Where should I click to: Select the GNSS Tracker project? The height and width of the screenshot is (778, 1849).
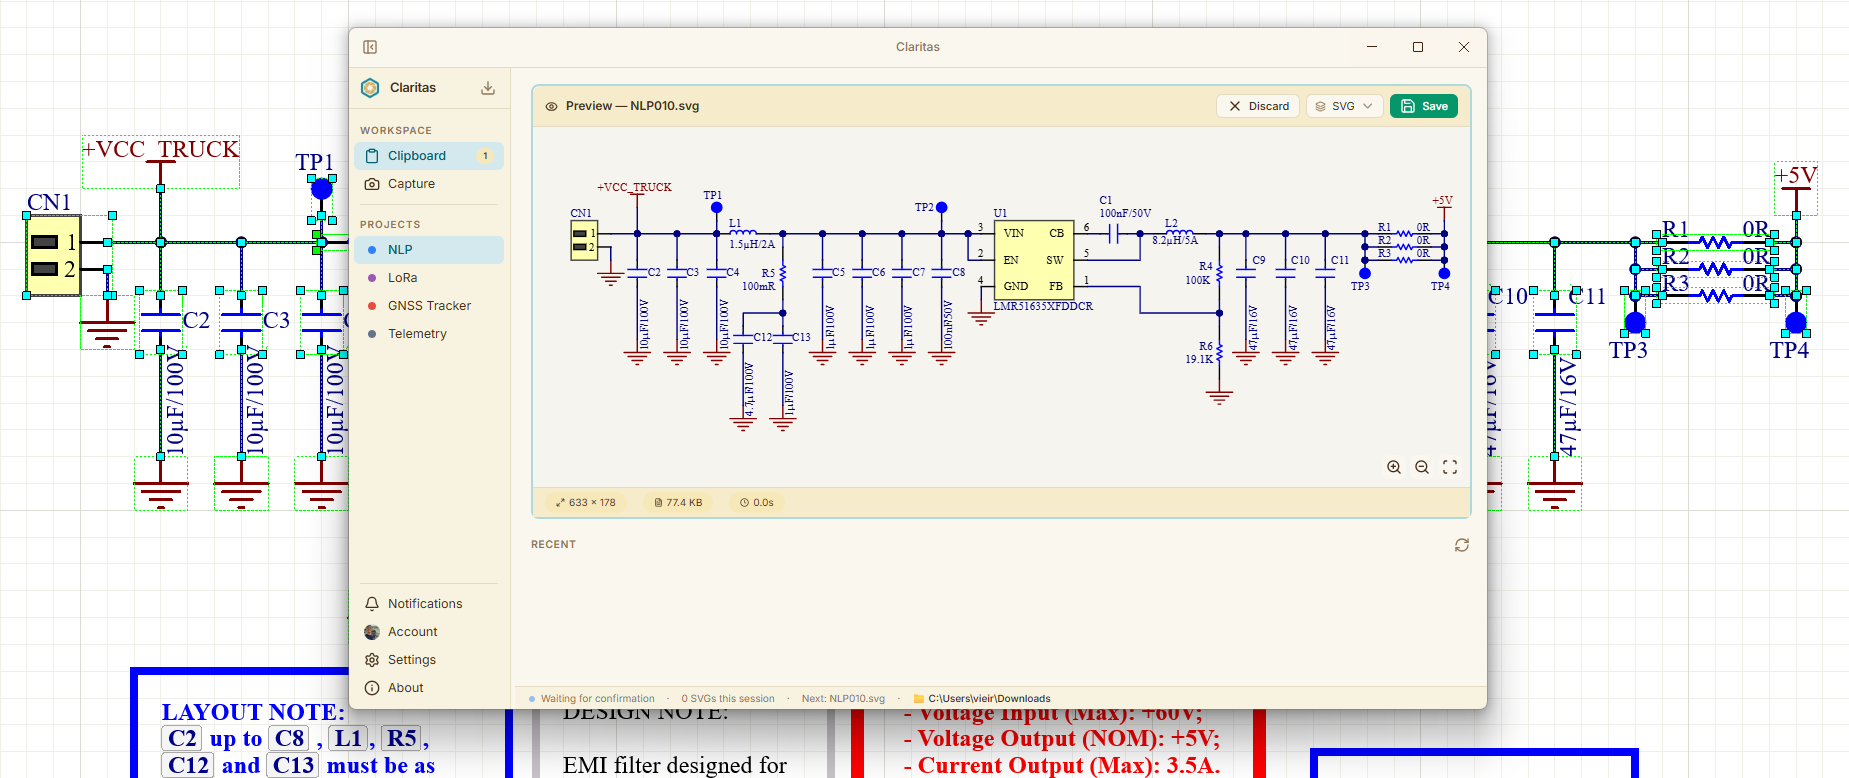click(x=429, y=306)
